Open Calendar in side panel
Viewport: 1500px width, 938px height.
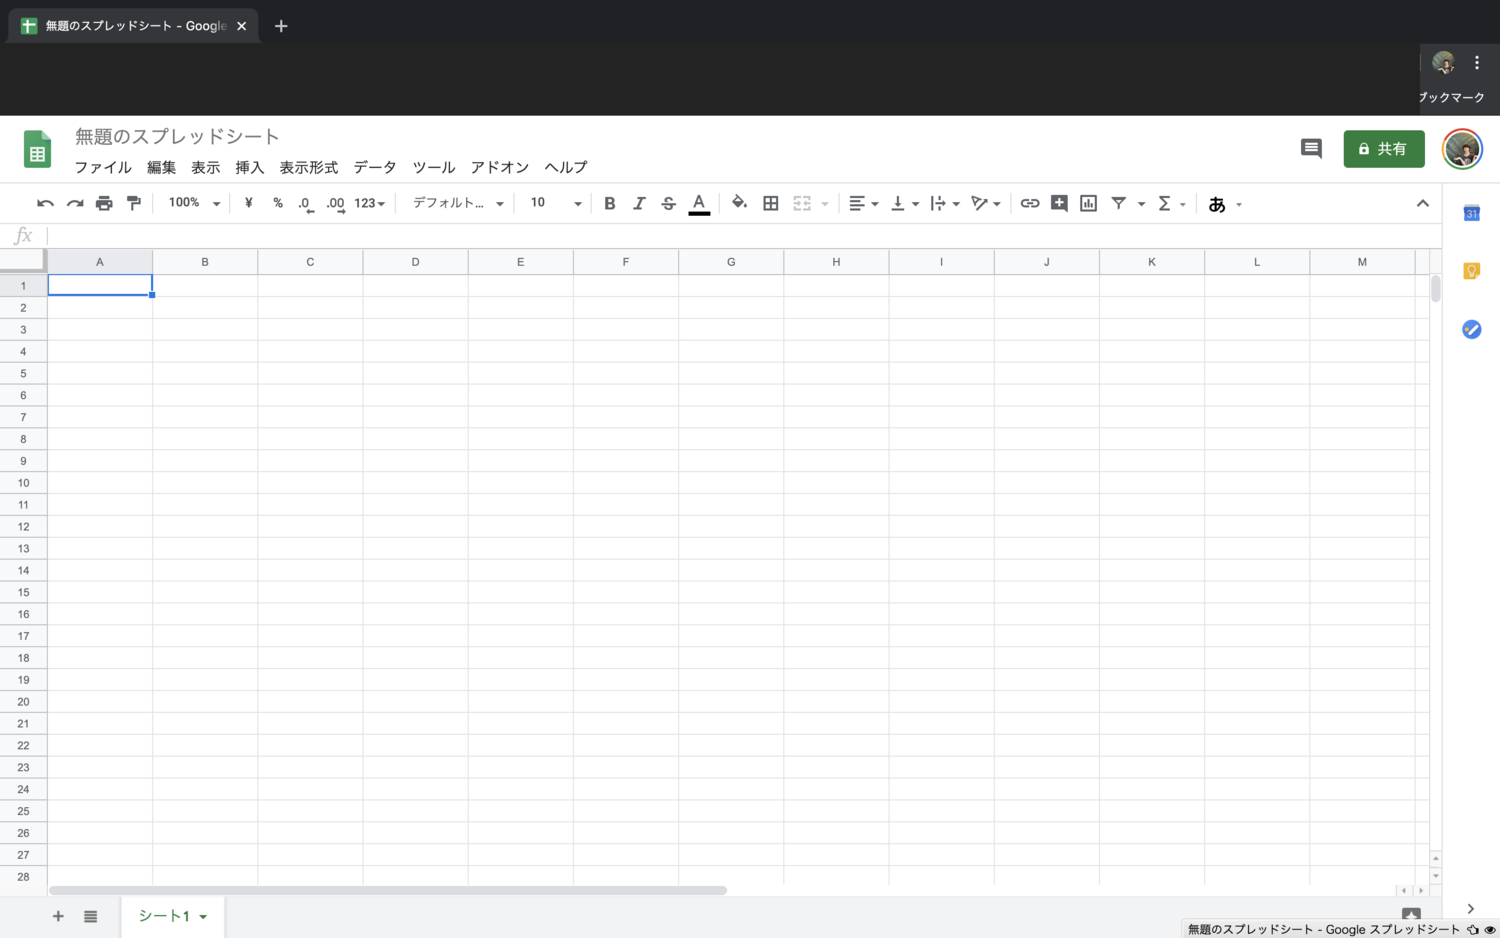(1471, 213)
